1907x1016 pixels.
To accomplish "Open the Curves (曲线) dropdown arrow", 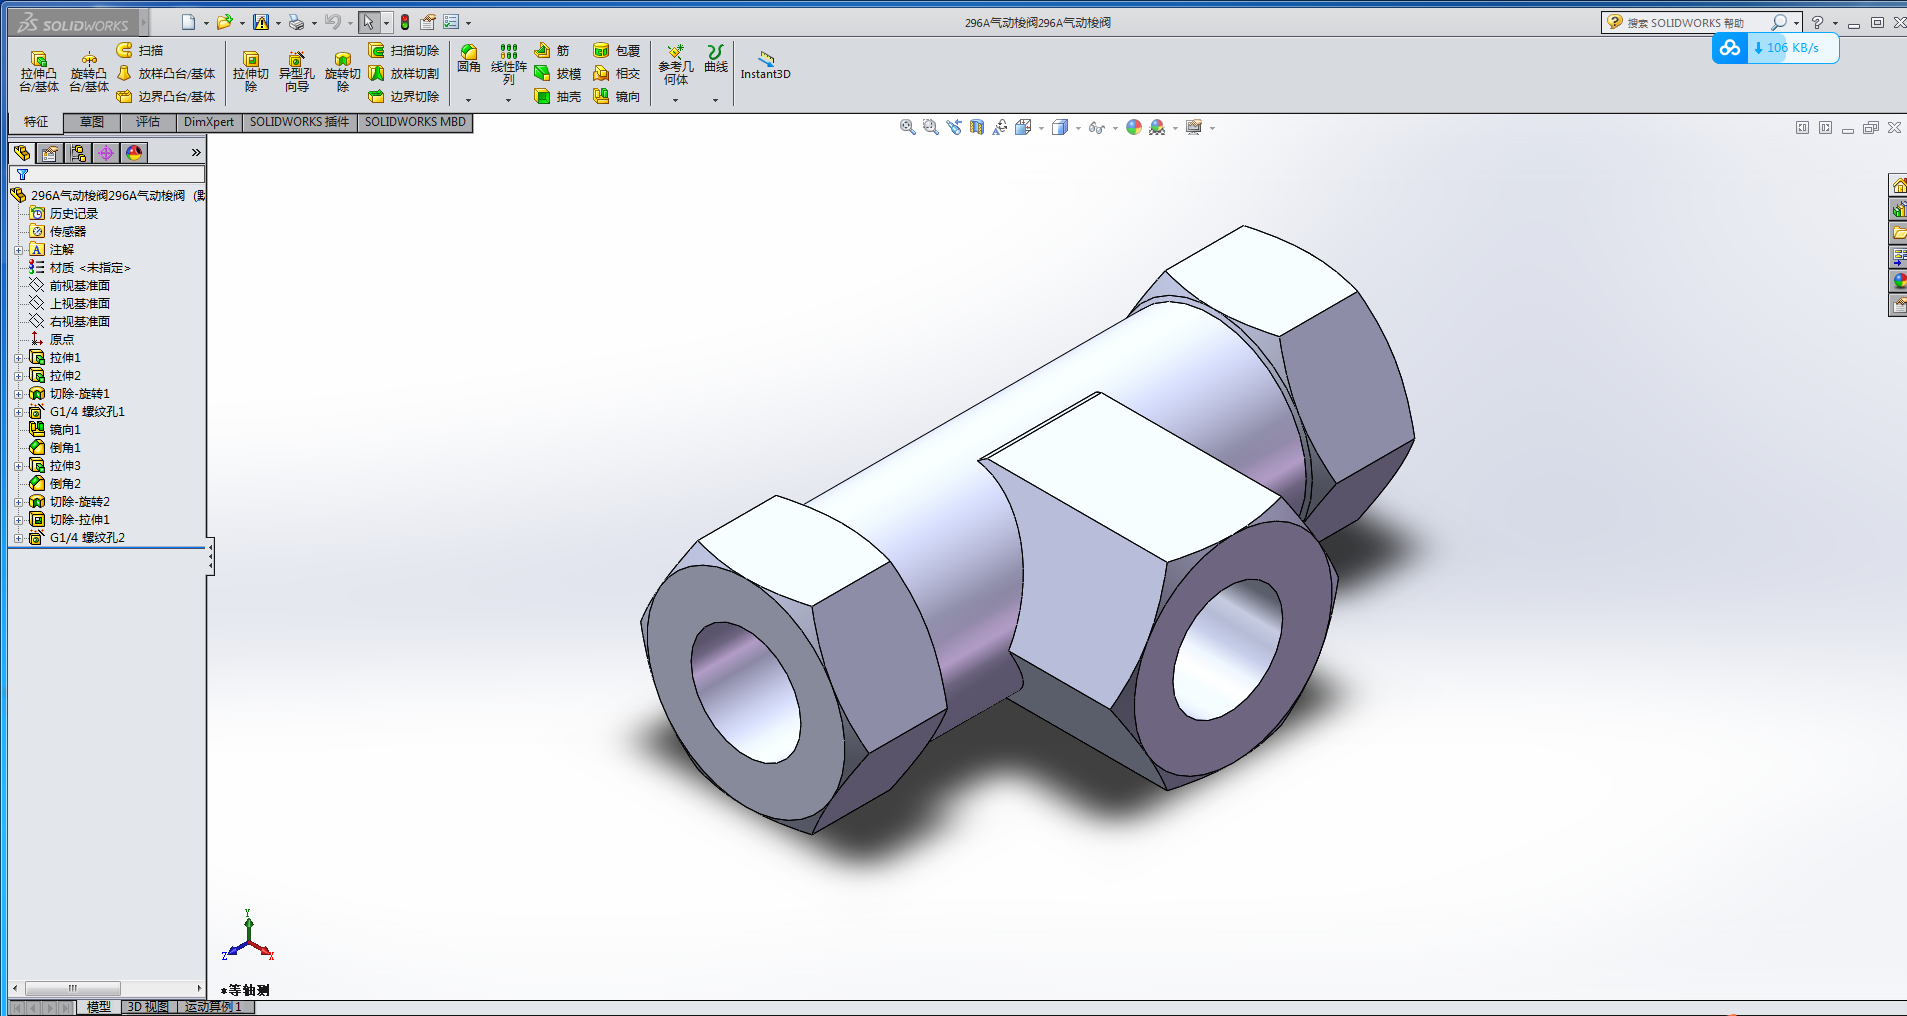I will pyautogui.click(x=715, y=100).
